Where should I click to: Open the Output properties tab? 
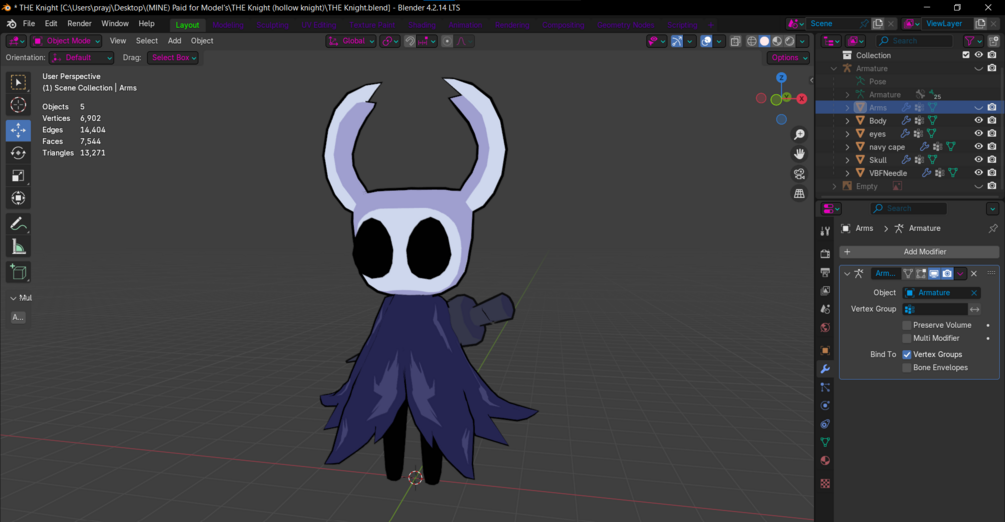pos(825,273)
